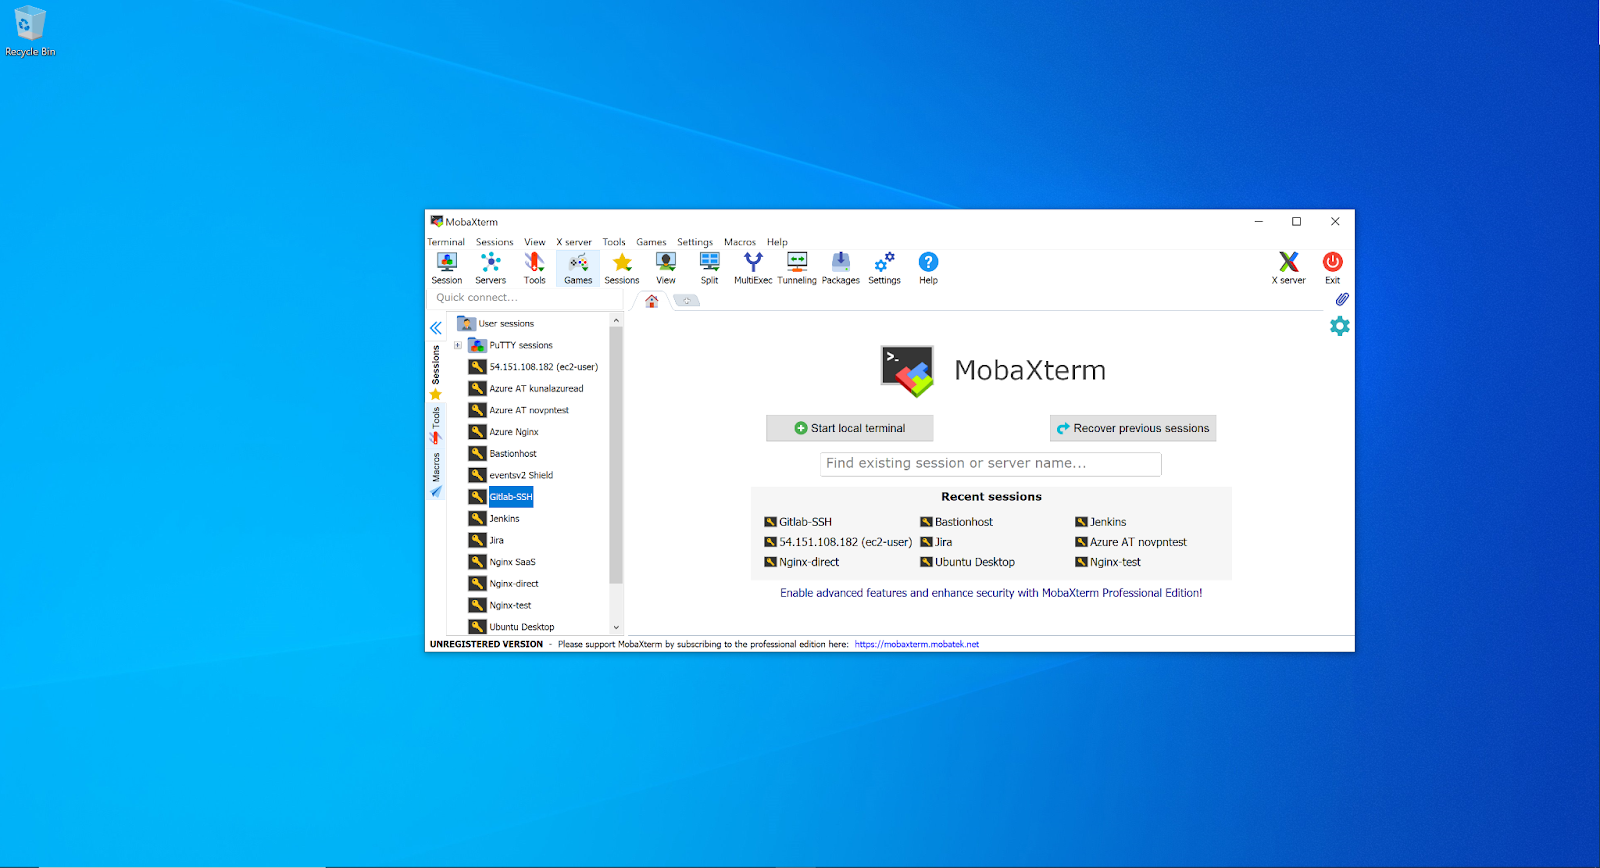
Task: Open the Games toolbar icon
Action: pyautogui.click(x=578, y=268)
